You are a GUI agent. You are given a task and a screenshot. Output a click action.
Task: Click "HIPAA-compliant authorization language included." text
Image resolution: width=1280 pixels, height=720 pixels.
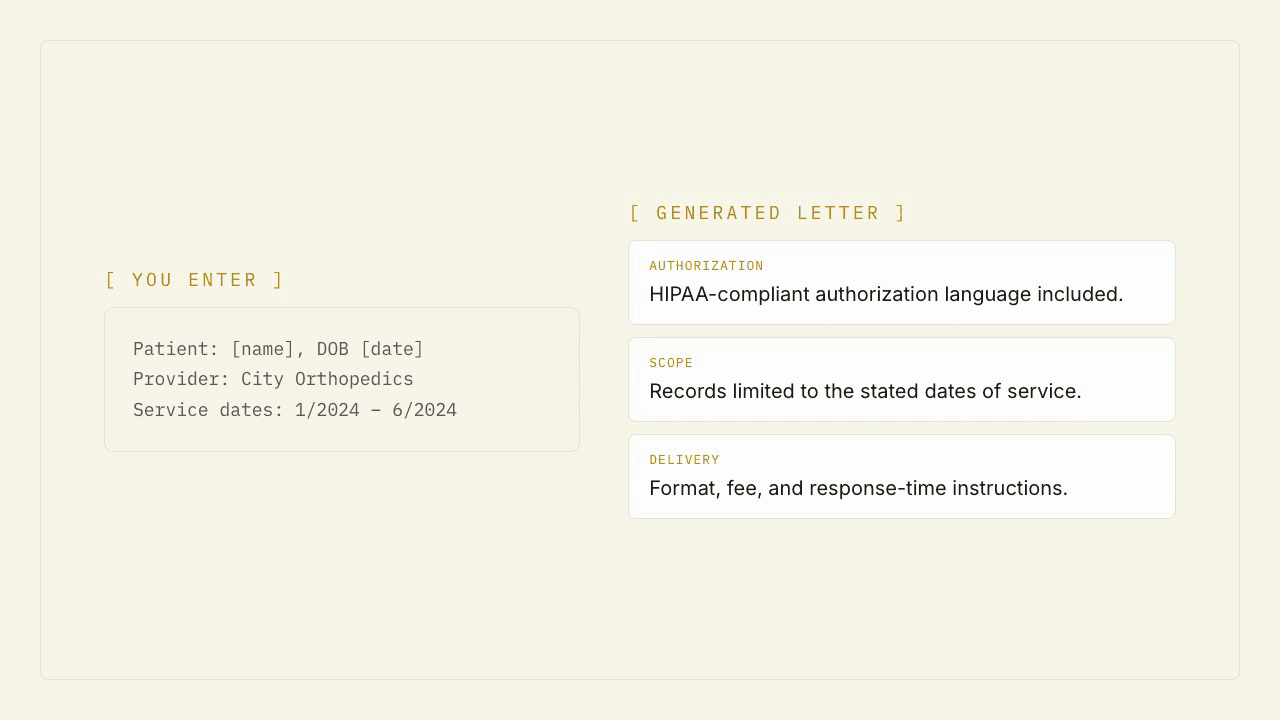click(886, 294)
